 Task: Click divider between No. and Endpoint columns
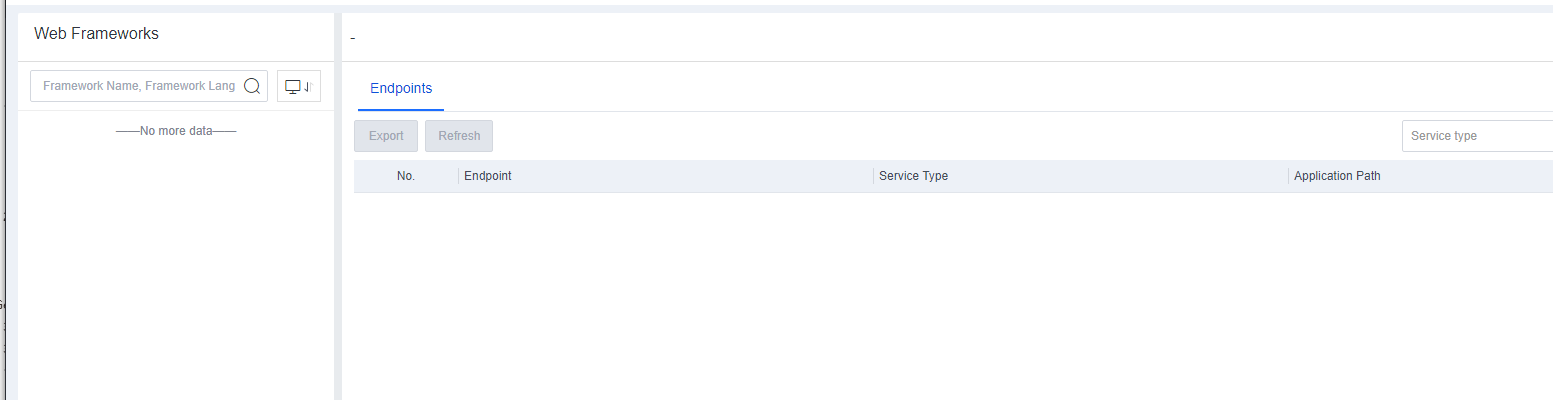[x=459, y=176]
